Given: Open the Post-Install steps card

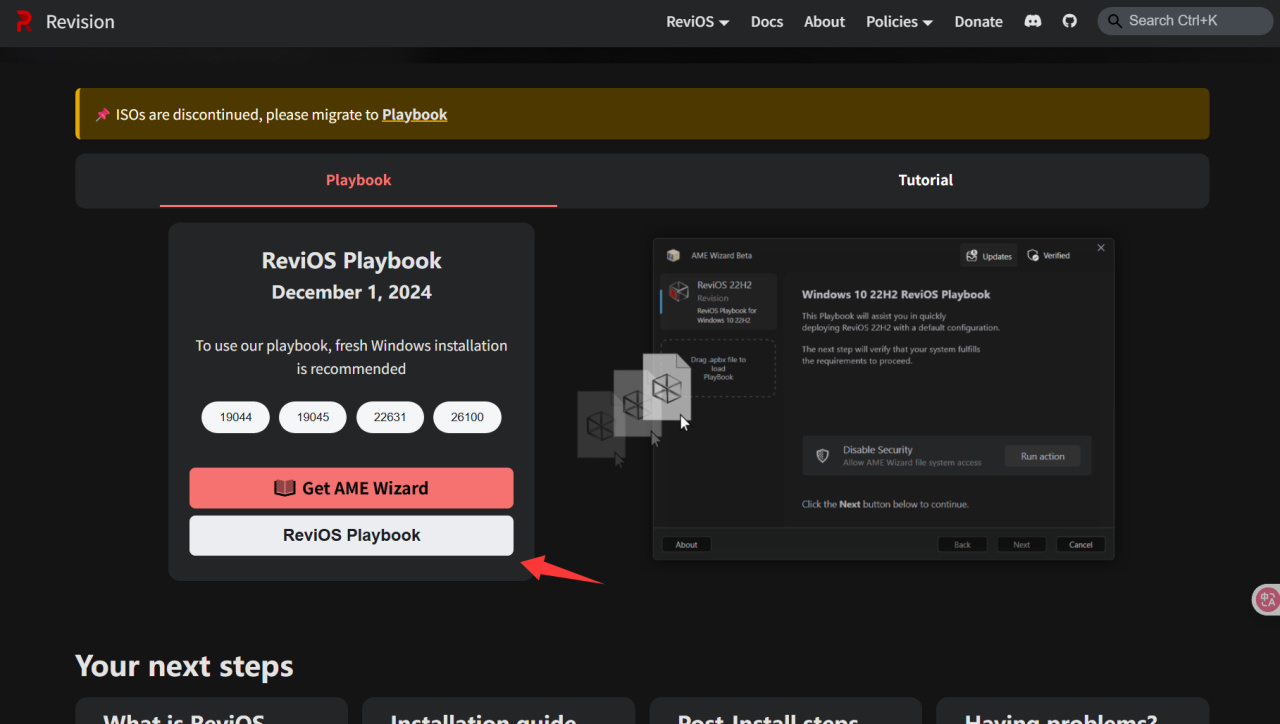Looking at the screenshot, I should 785,711.
